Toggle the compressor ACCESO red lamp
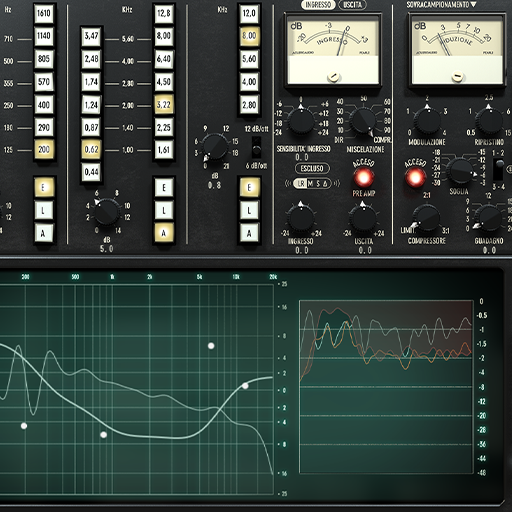The image size is (512, 512). click(415, 177)
